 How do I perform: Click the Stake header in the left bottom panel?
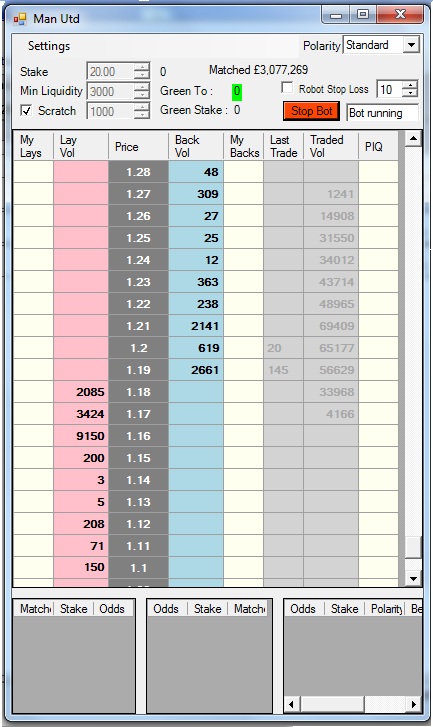74,609
